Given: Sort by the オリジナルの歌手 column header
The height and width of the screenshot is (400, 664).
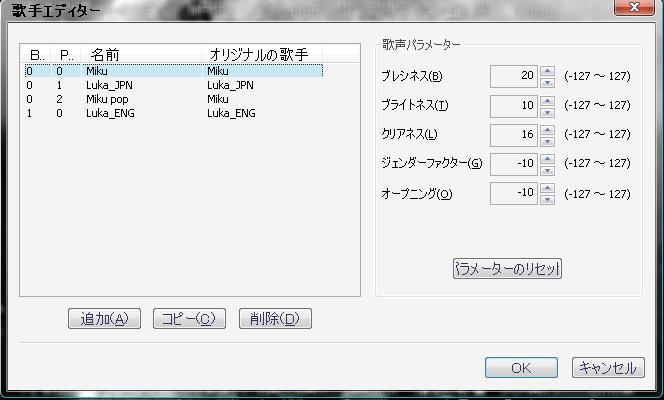Looking at the screenshot, I should click(262, 54).
